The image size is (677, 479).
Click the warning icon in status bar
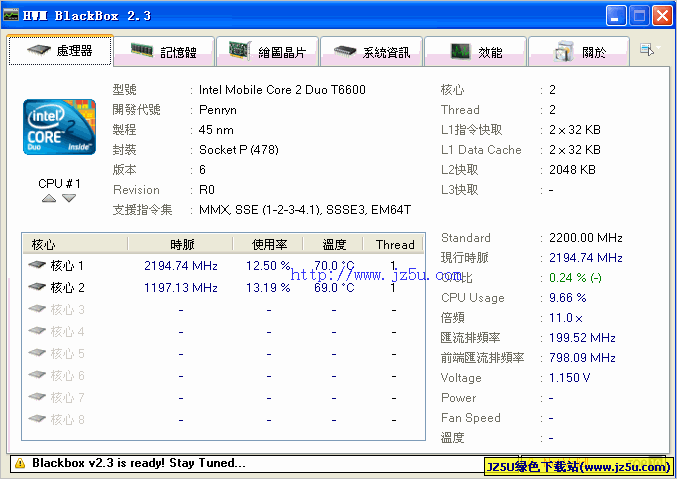[x=20, y=463]
